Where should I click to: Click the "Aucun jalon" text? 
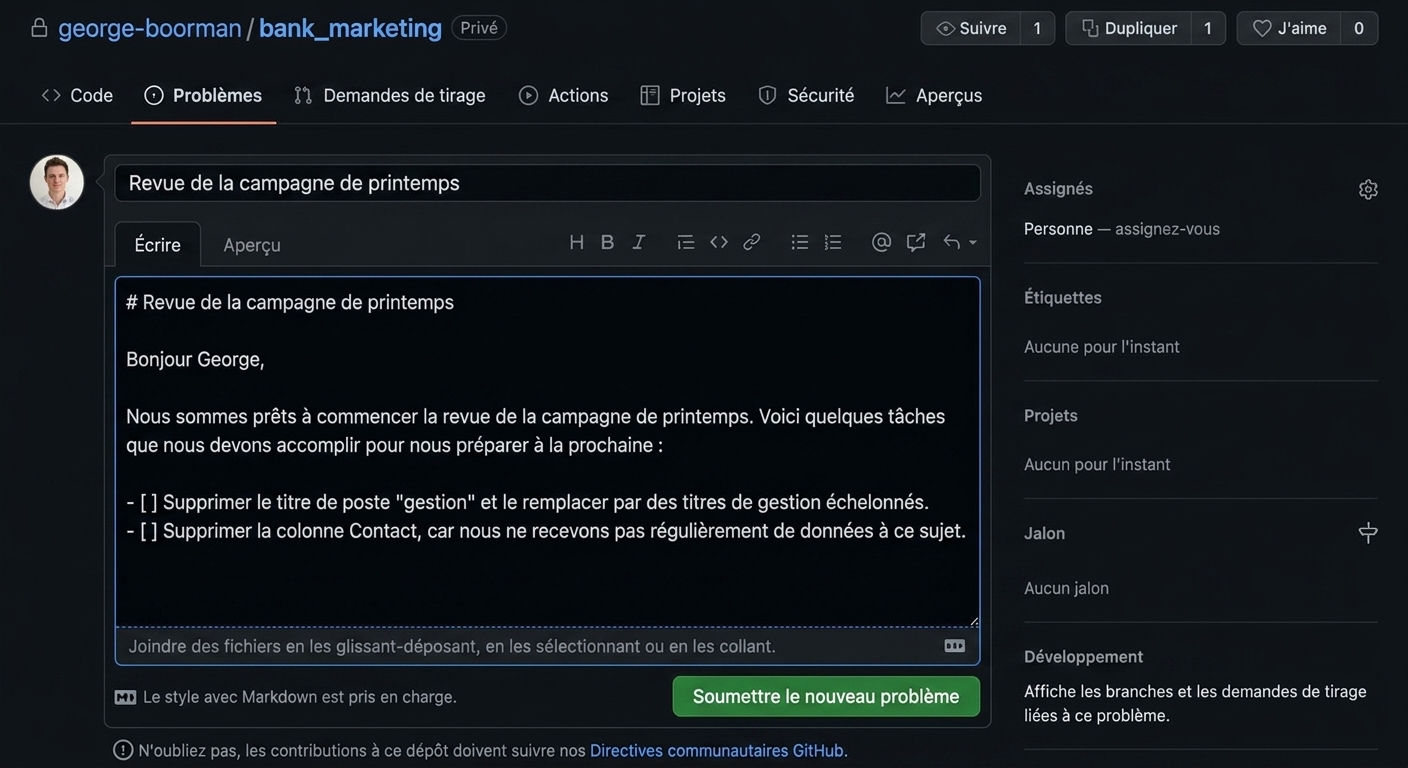(x=1067, y=588)
